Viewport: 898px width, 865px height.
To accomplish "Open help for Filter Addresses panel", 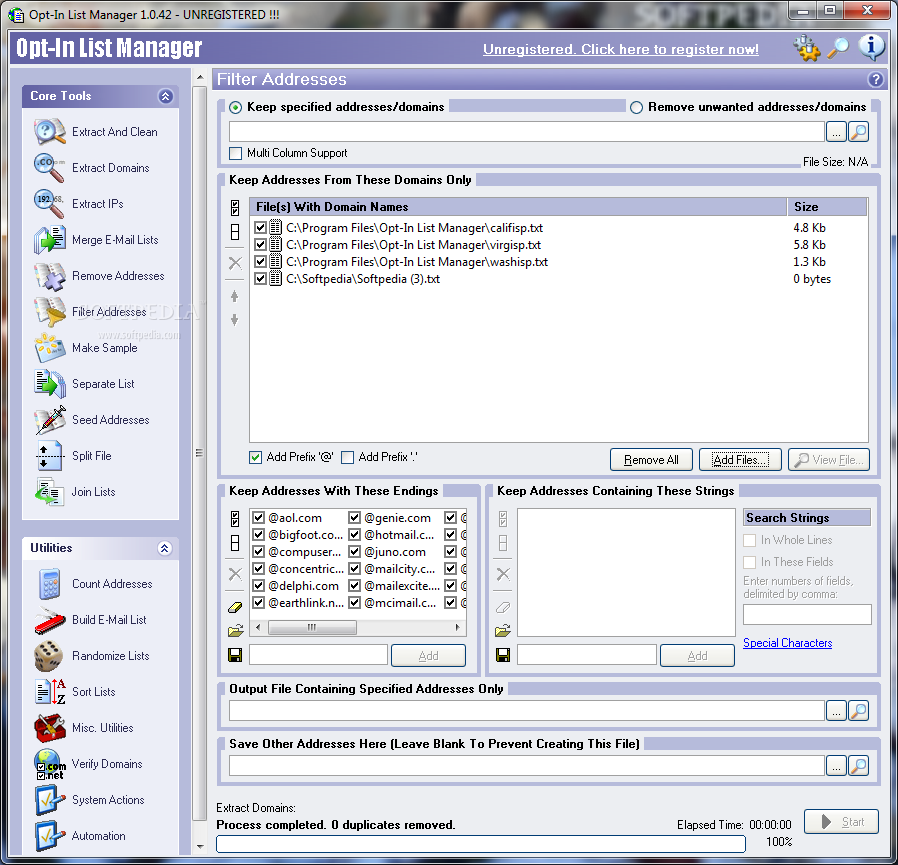I will [x=875, y=79].
